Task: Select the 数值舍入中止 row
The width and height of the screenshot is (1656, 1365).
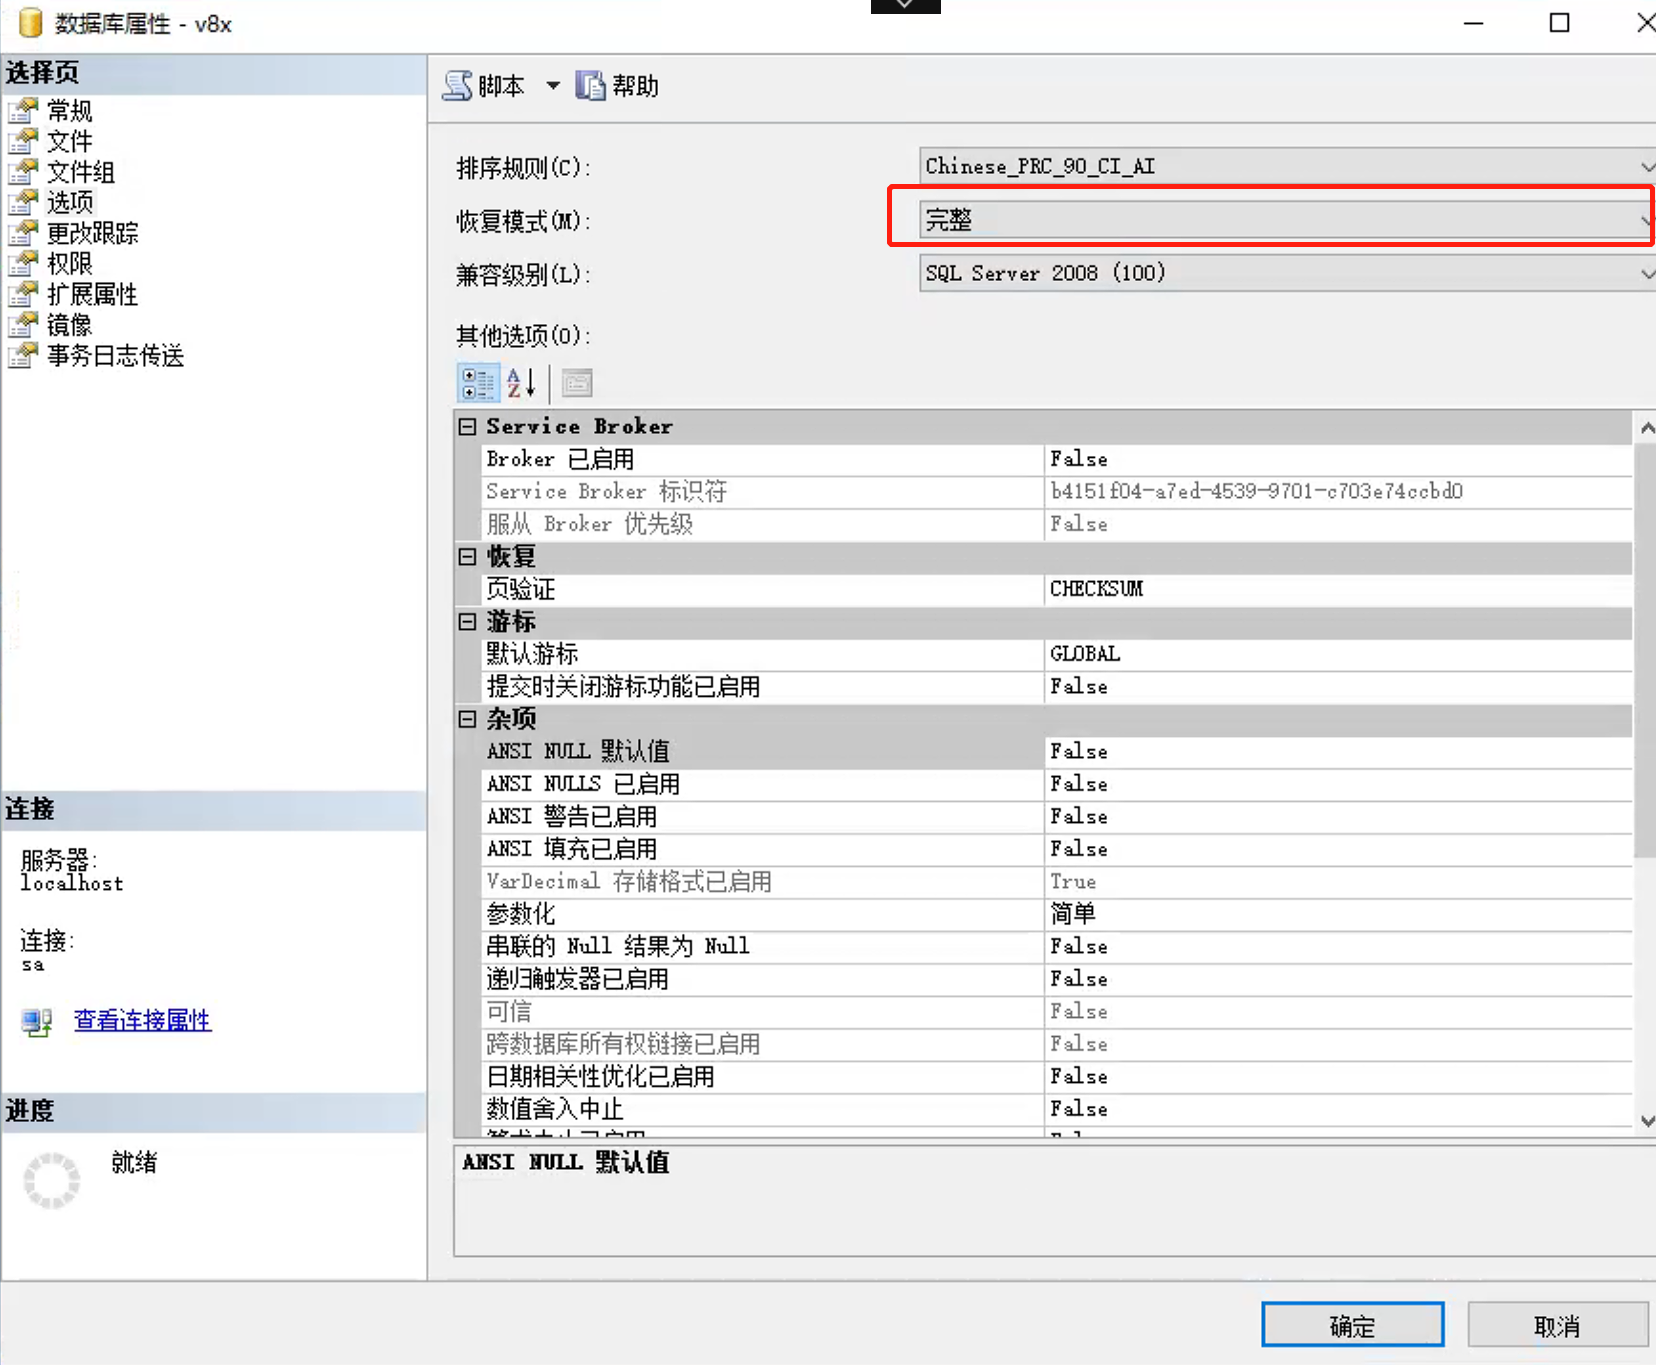Action: click(x=1057, y=1109)
